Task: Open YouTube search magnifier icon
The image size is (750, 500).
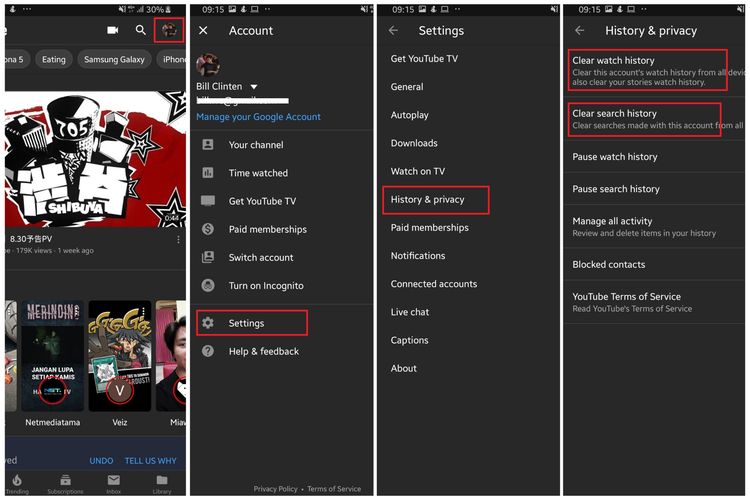Action: [140, 30]
